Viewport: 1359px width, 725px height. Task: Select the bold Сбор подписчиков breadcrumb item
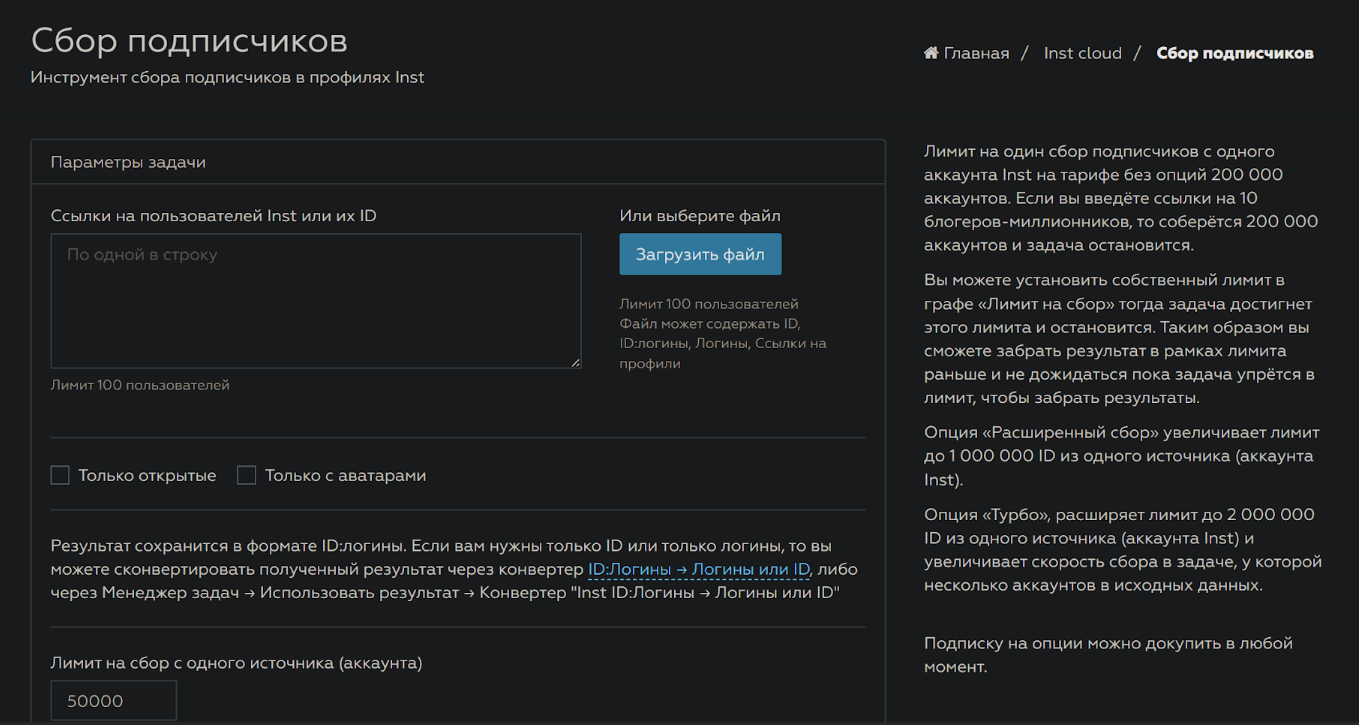(1234, 53)
